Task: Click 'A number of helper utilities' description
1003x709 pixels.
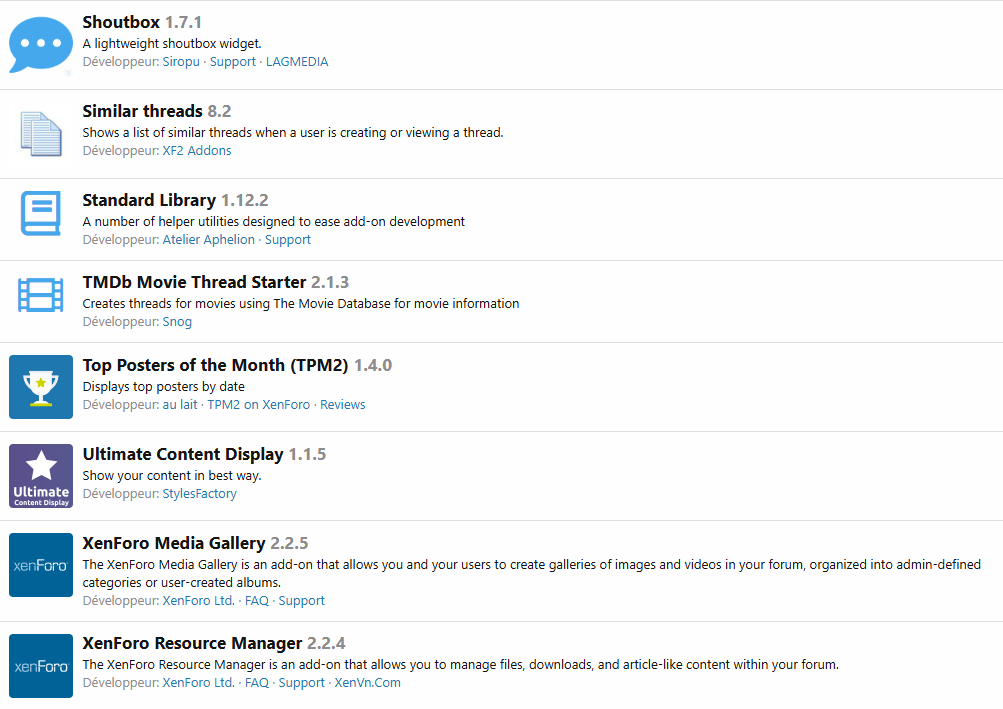Action: click(274, 221)
